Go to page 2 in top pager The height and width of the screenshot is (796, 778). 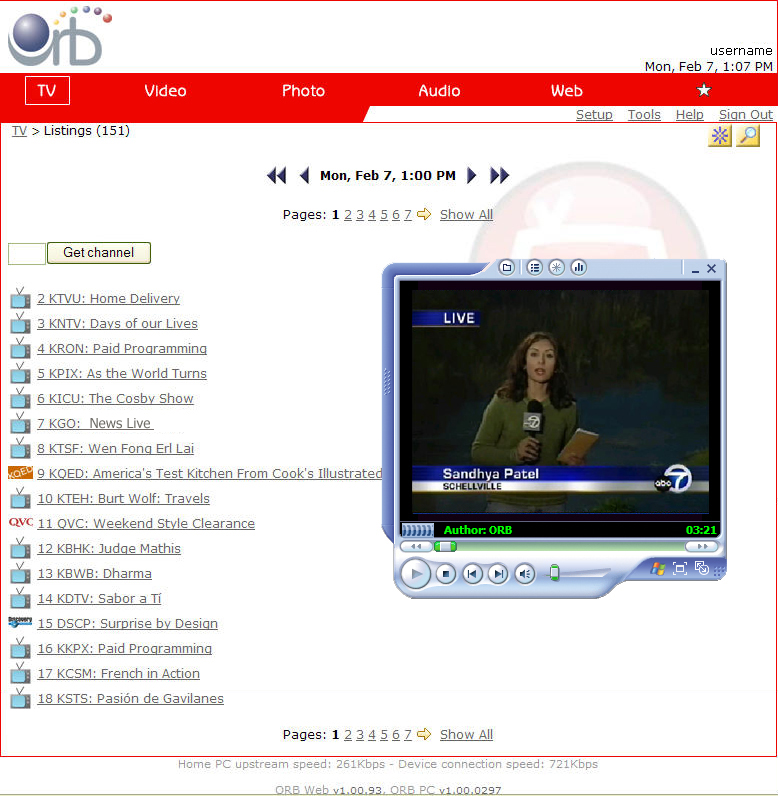pos(348,215)
